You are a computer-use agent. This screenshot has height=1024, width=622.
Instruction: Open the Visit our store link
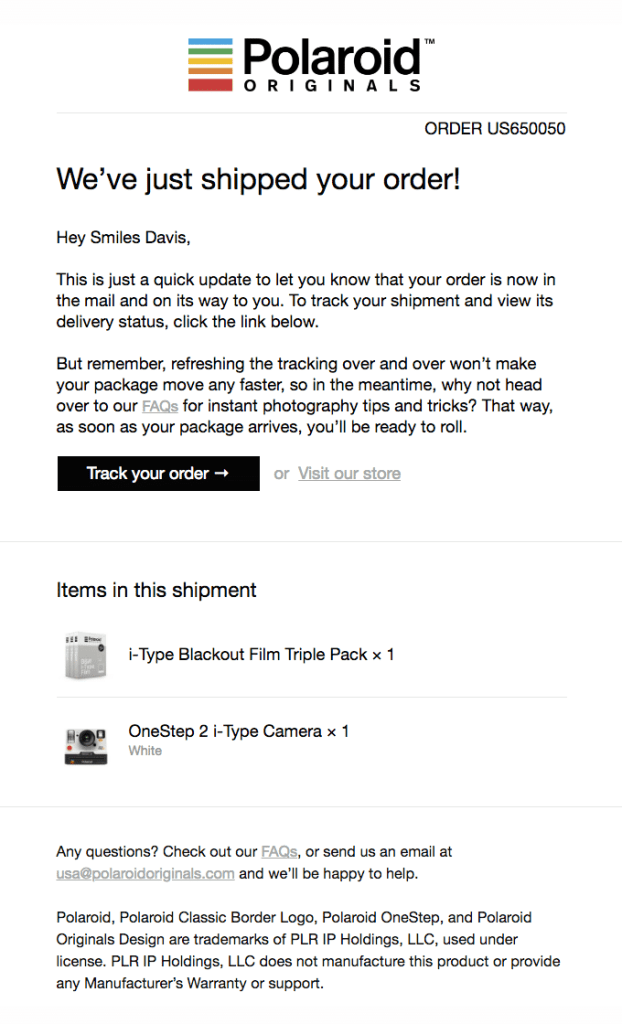tap(349, 473)
